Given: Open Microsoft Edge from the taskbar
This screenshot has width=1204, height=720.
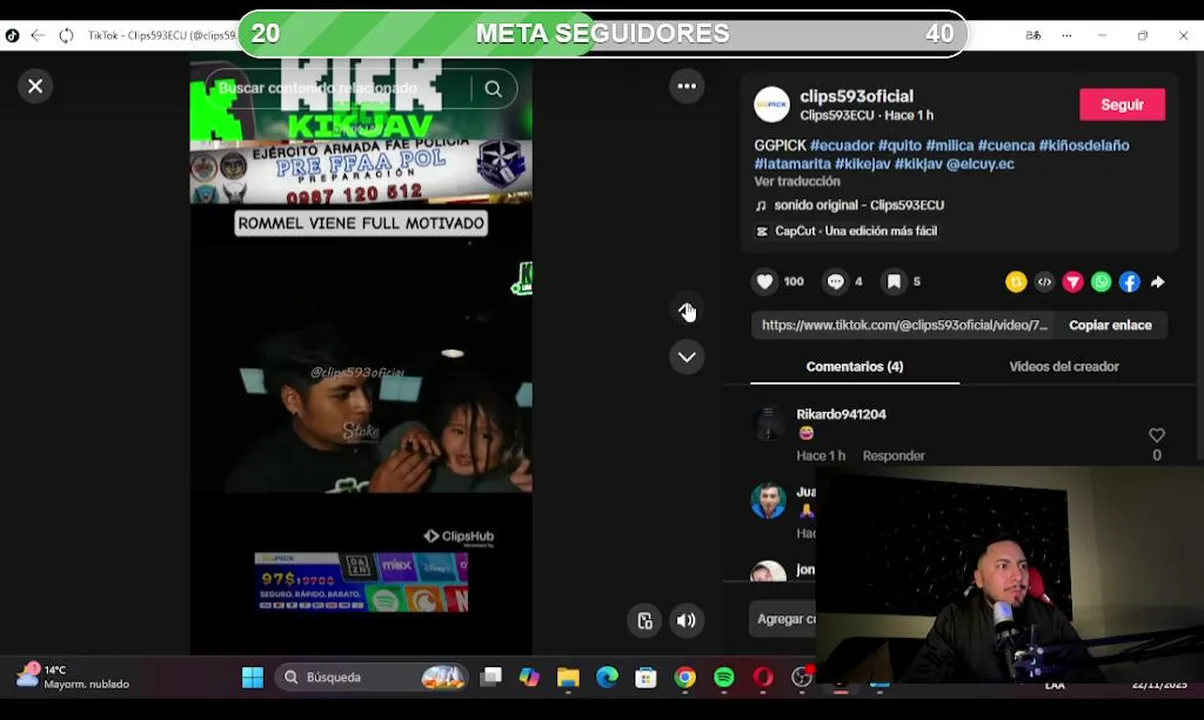Looking at the screenshot, I should click(607, 678).
